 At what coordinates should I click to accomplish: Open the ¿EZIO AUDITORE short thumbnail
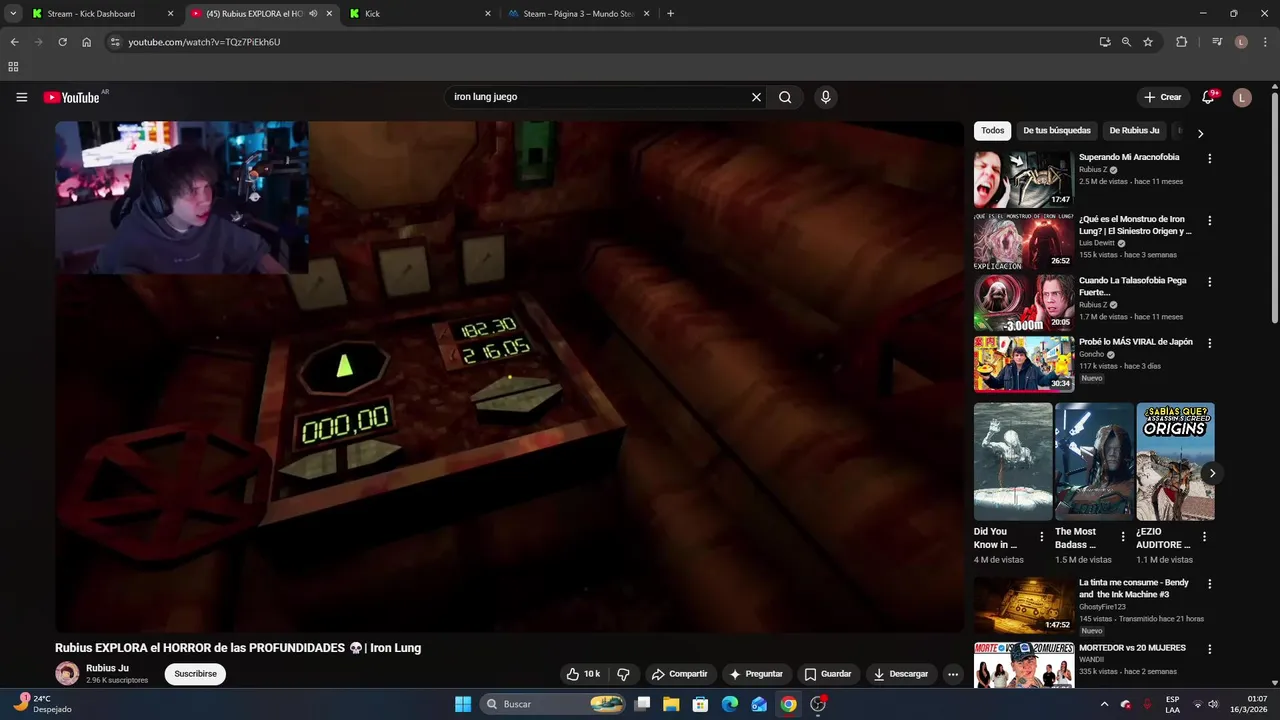point(1175,461)
